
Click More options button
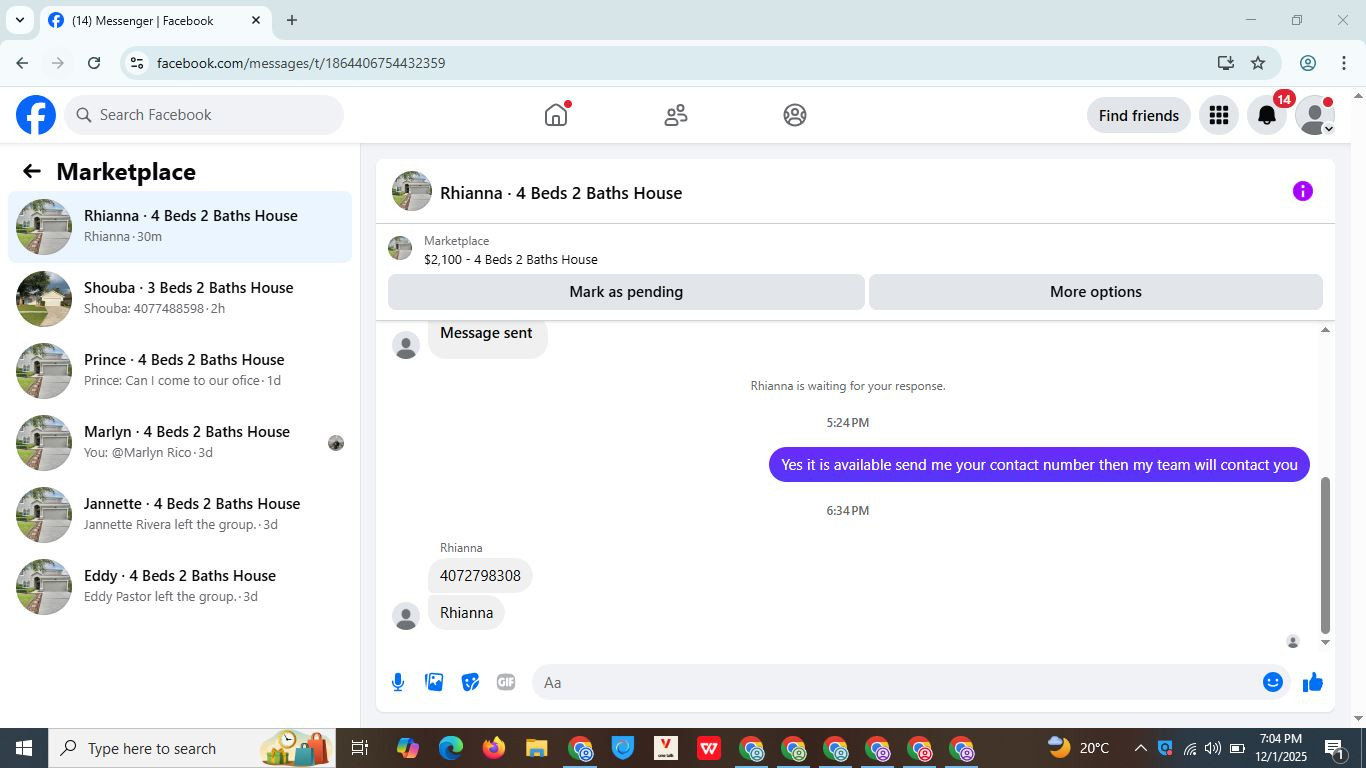tap(1095, 292)
